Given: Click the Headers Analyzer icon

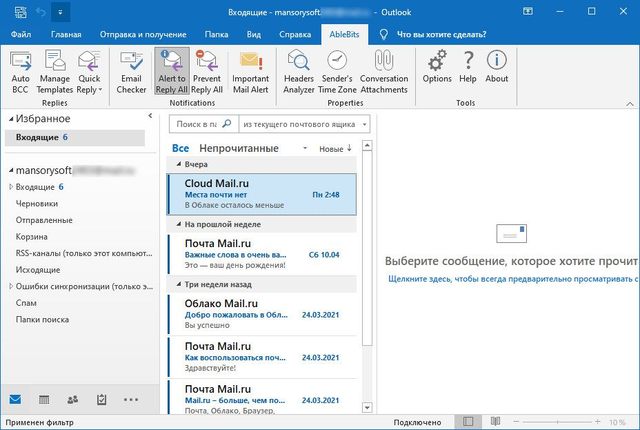Looking at the screenshot, I should coord(299,68).
